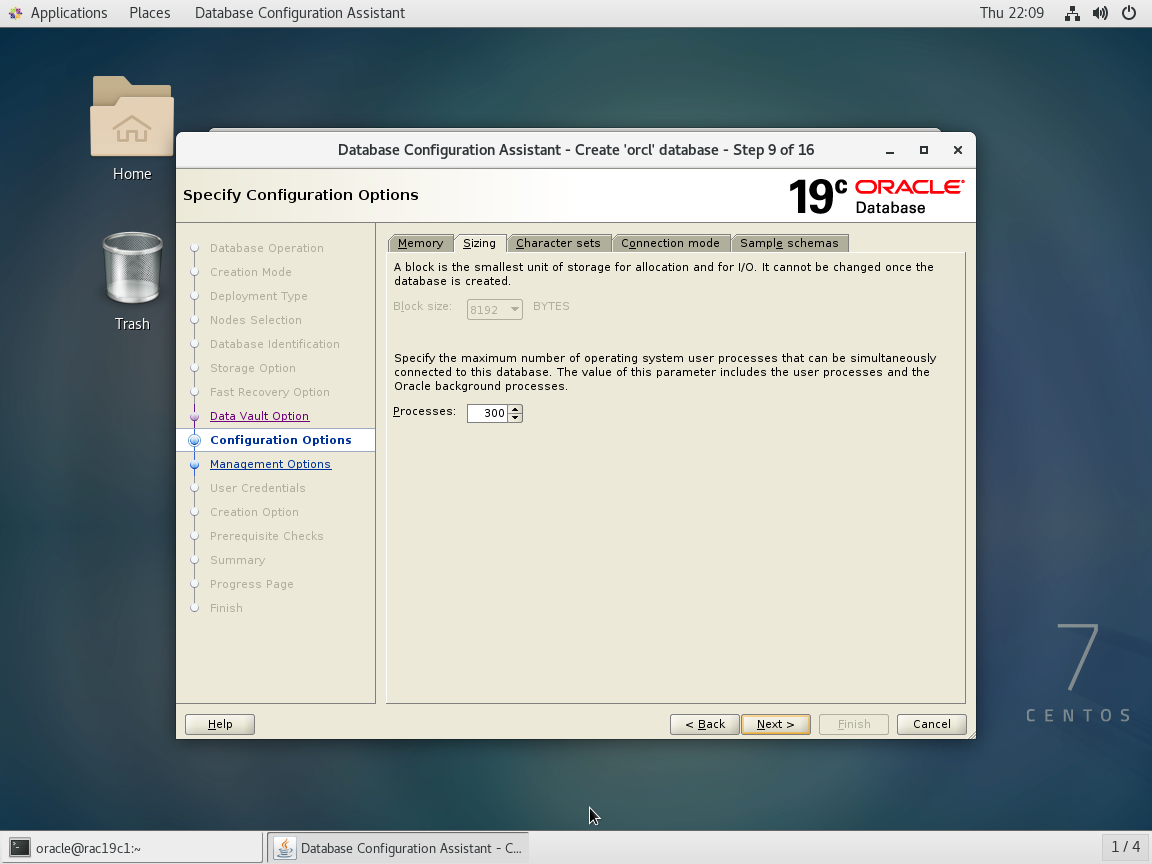Screen dimensions: 1152x864
Task: Click the network status icon in top bar
Action: point(1071,13)
